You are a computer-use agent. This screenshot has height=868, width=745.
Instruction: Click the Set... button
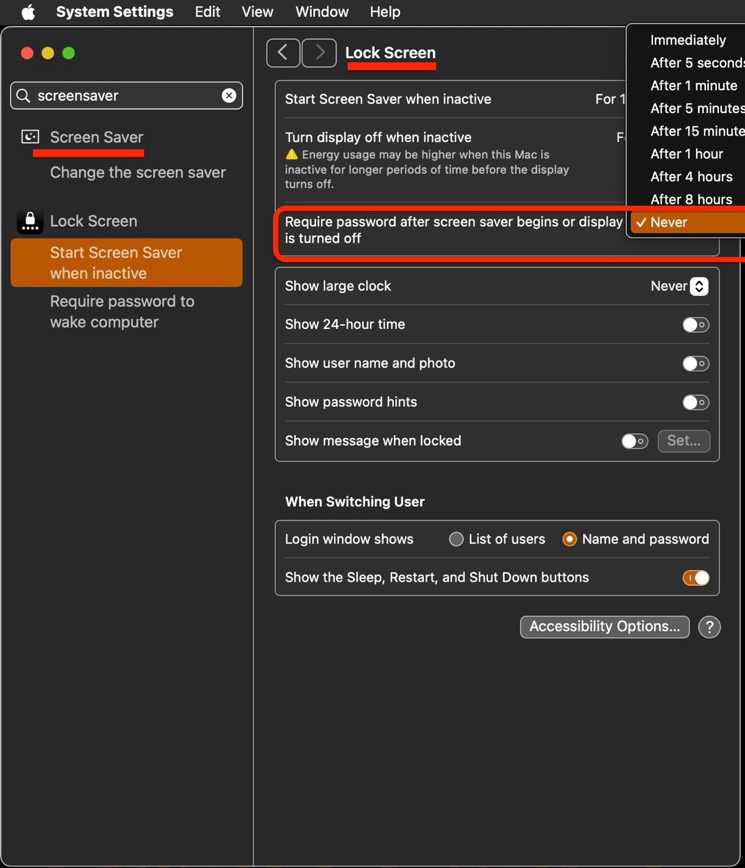click(684, 441)
